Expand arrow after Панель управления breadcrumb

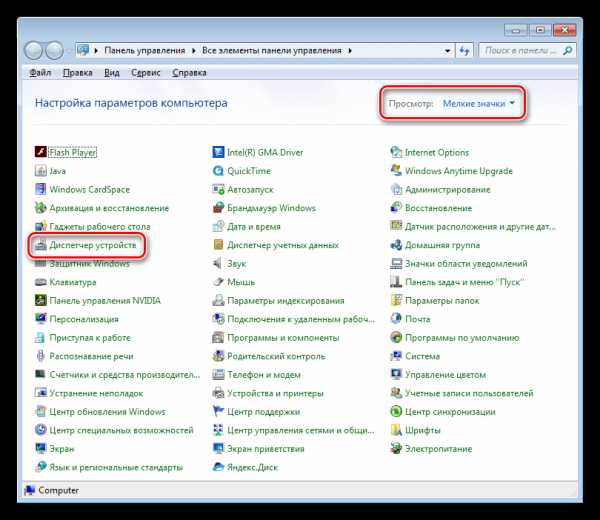(x=194, y=51)
